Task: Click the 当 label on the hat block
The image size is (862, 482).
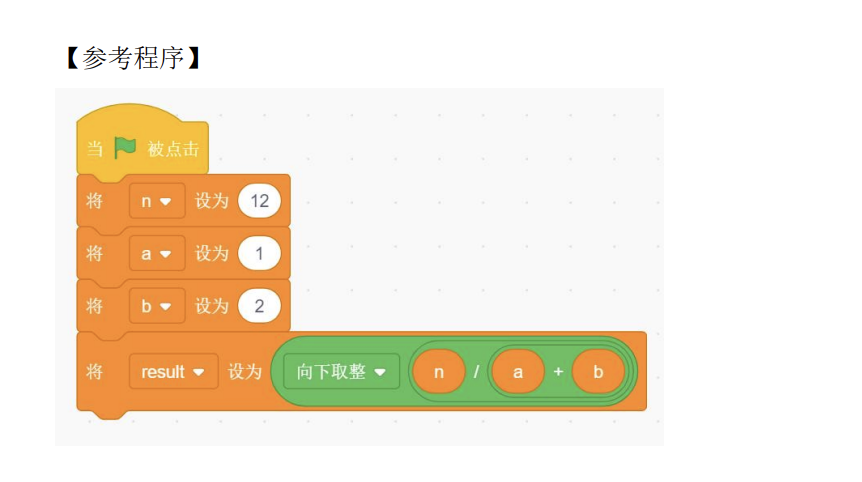Action: tap(95, 149)
